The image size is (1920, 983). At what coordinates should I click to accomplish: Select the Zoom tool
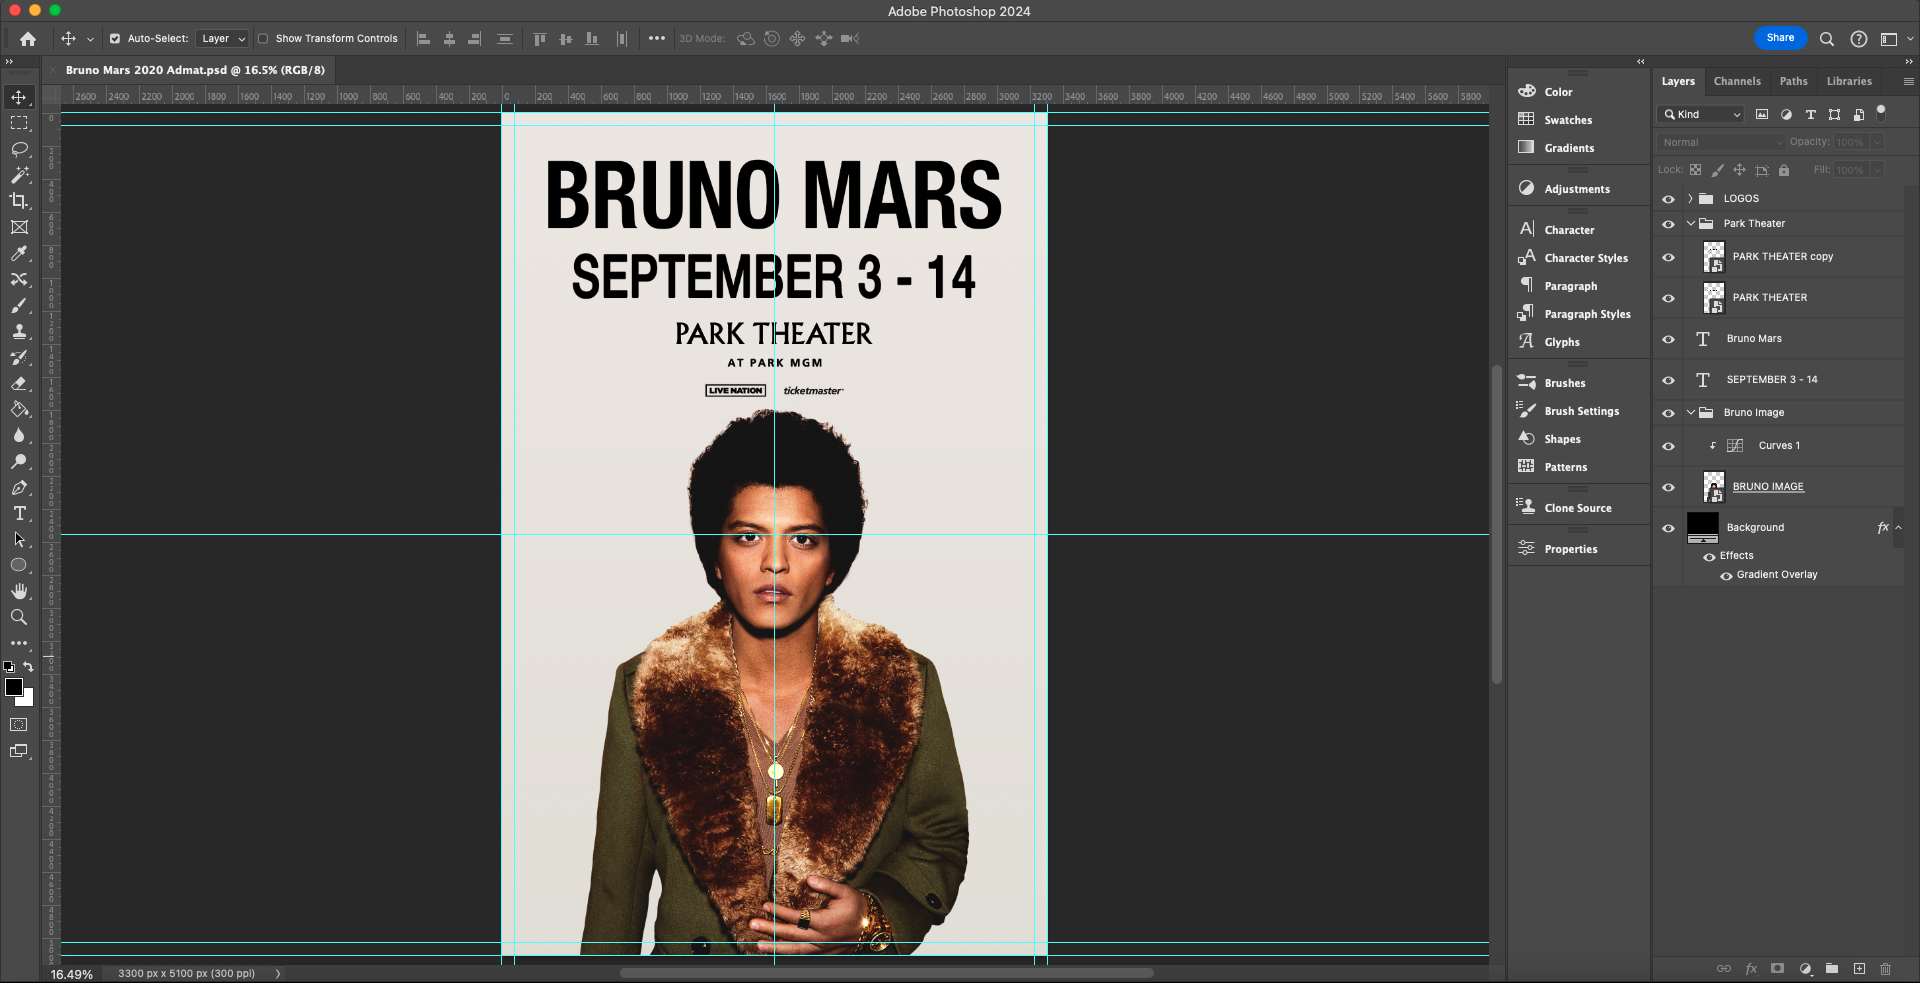tap(19, 617)
